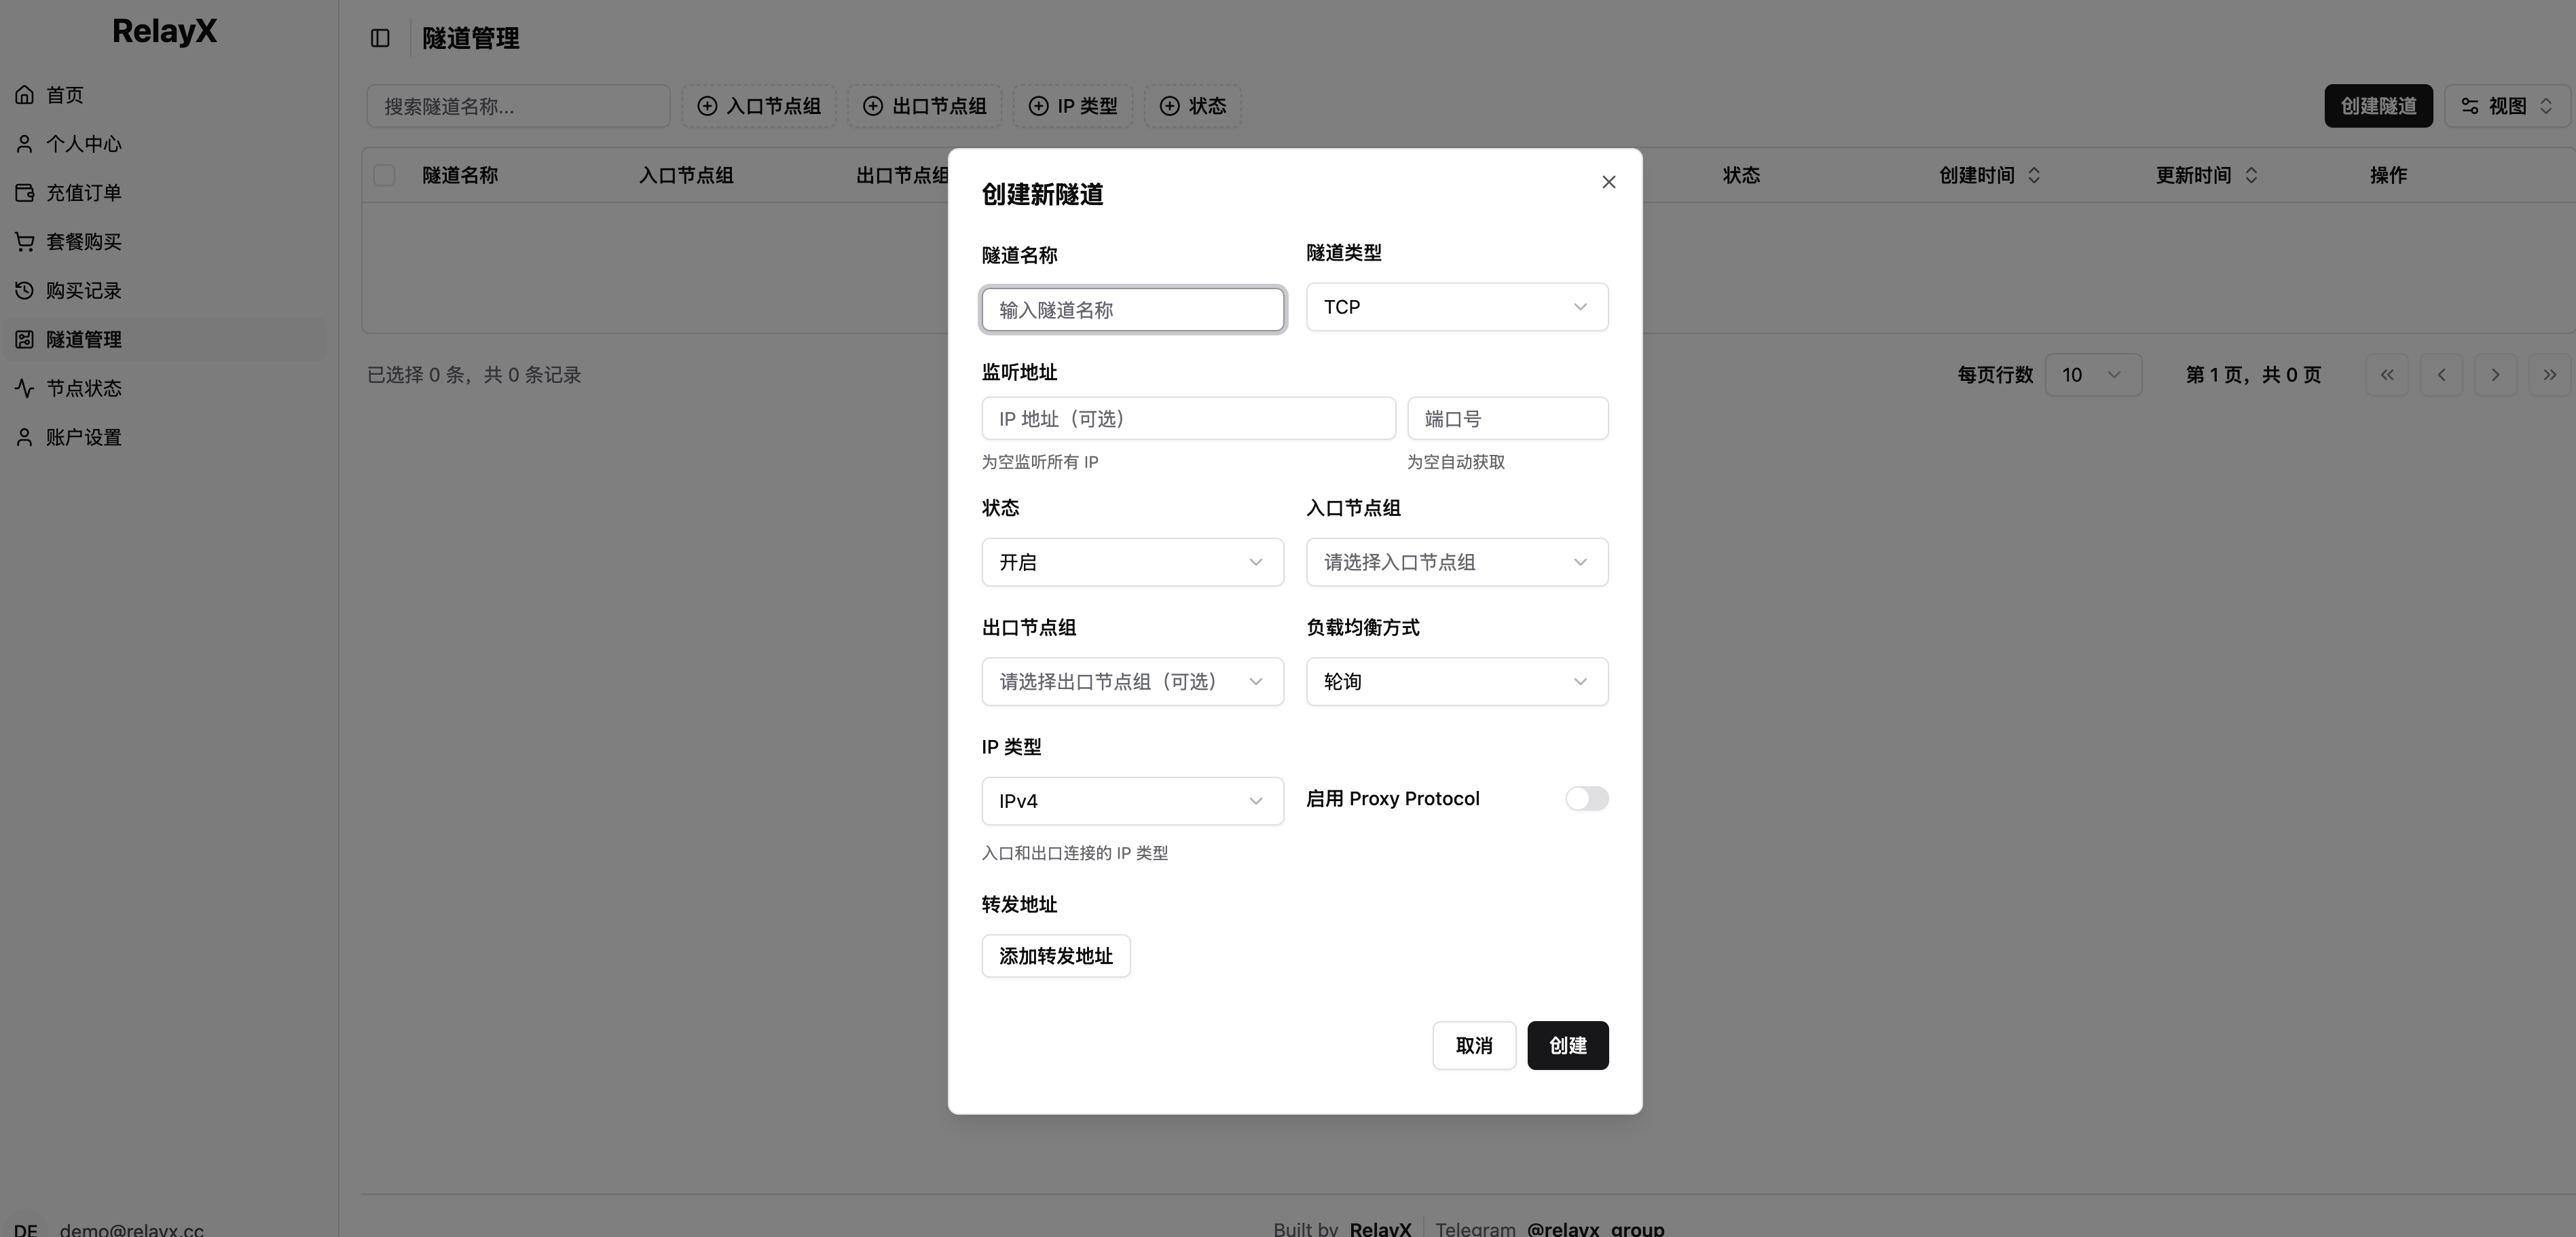Go to 套餐购买 in the sidebar

pyautogui.click(x=84, y=241)
